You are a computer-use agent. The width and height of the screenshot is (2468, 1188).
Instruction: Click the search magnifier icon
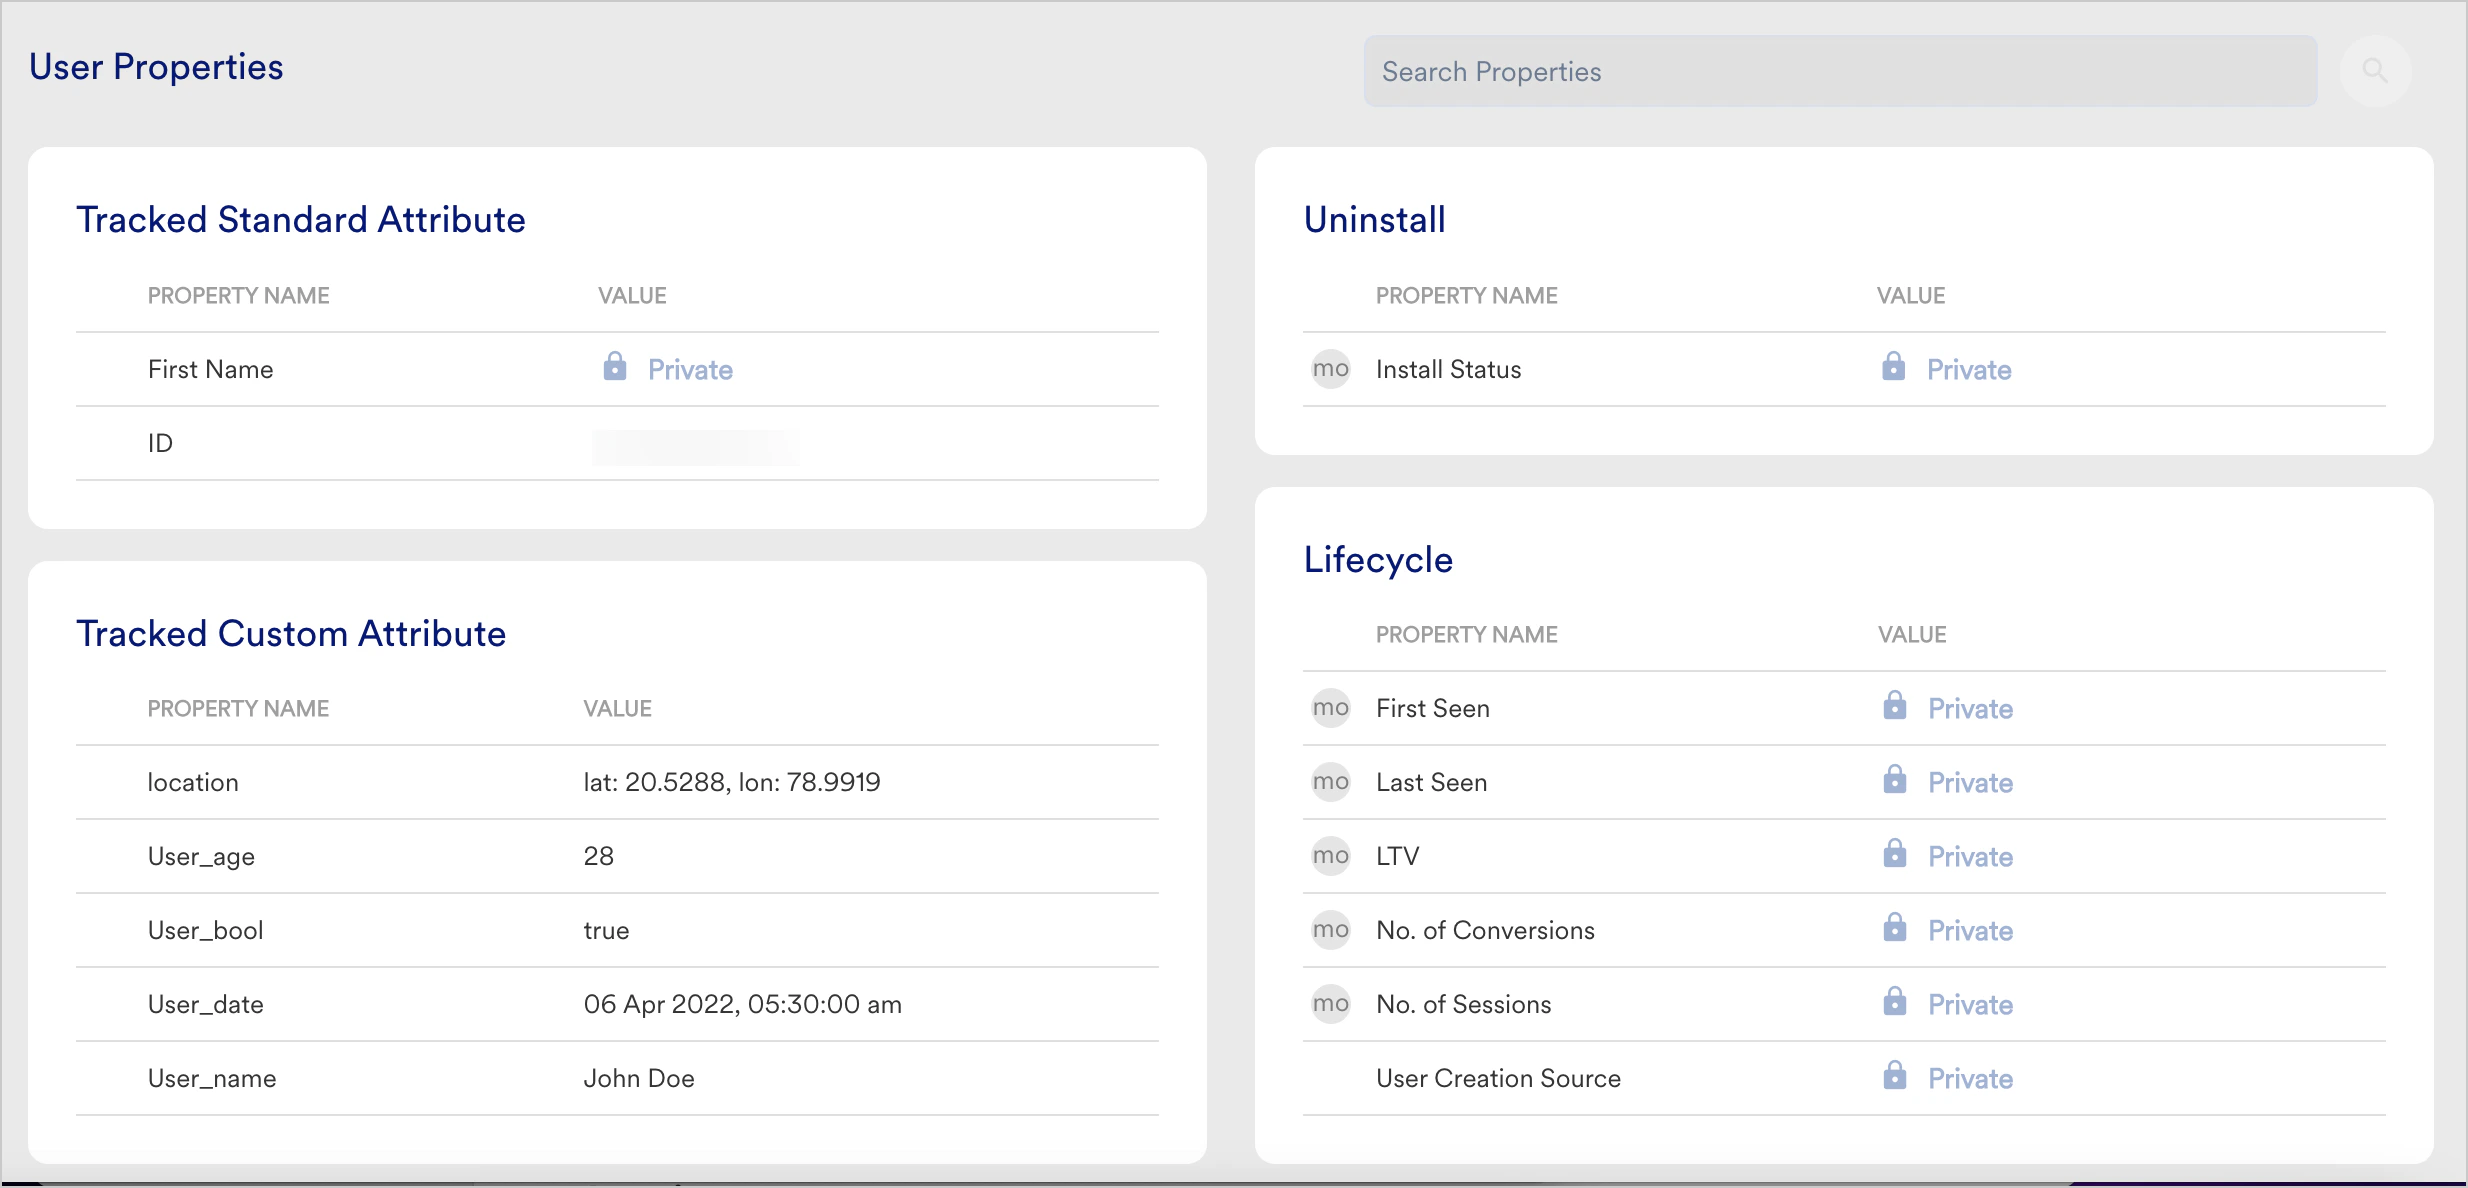click(2377, 70)
